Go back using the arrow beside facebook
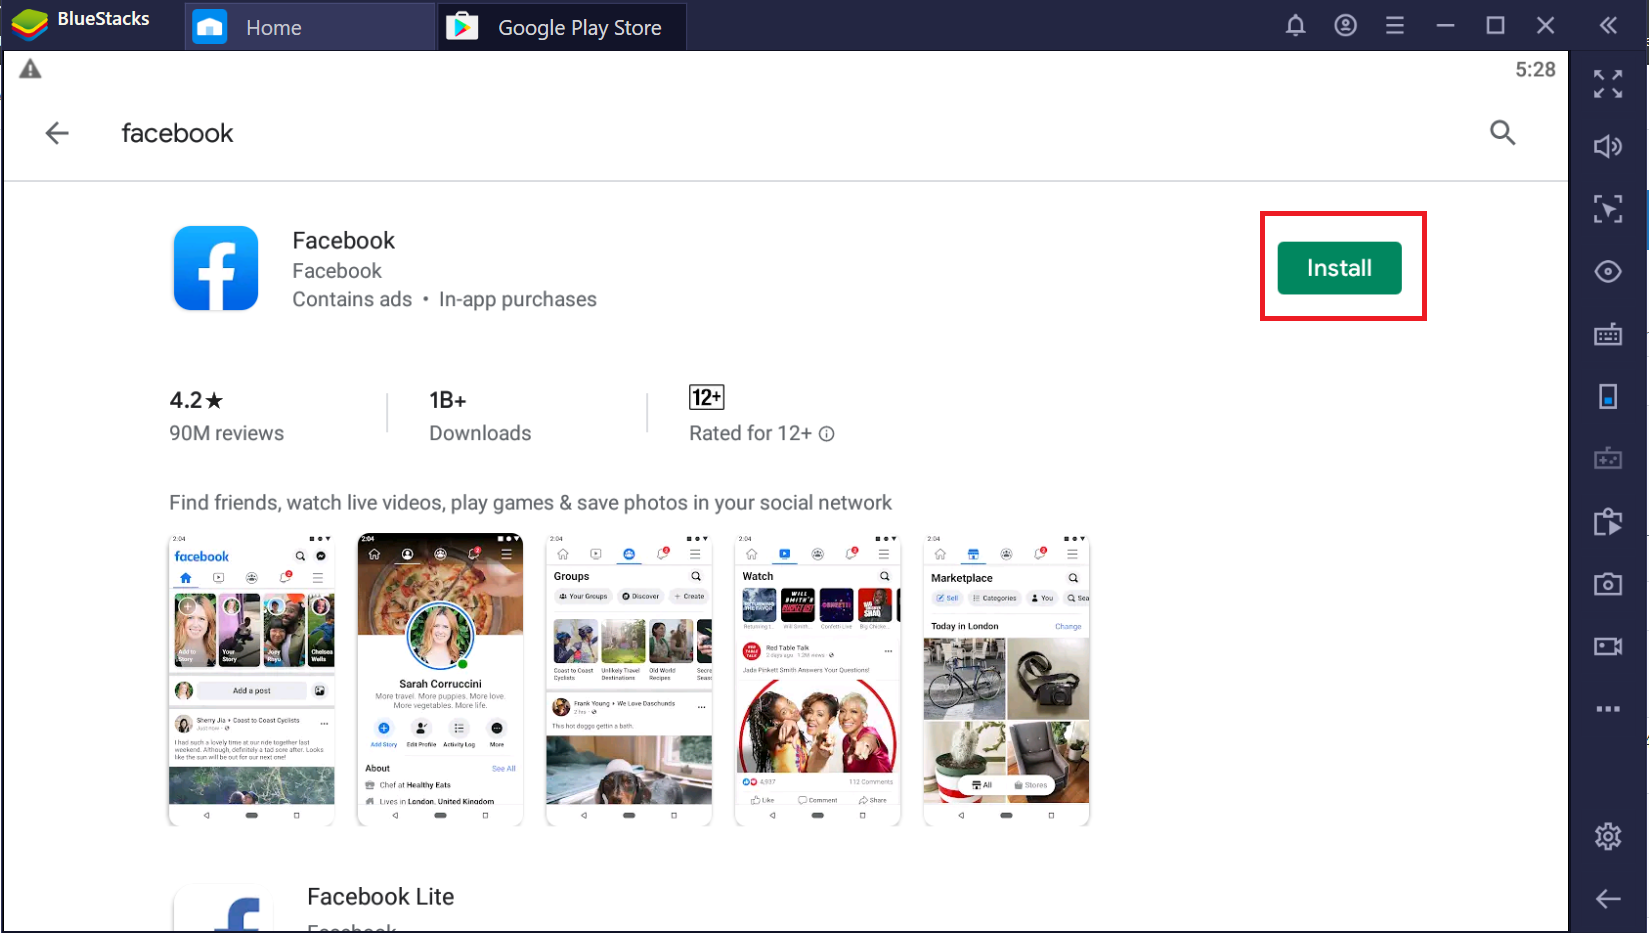The height and width of the screenshot is (933, 1649). click(57, 133)
